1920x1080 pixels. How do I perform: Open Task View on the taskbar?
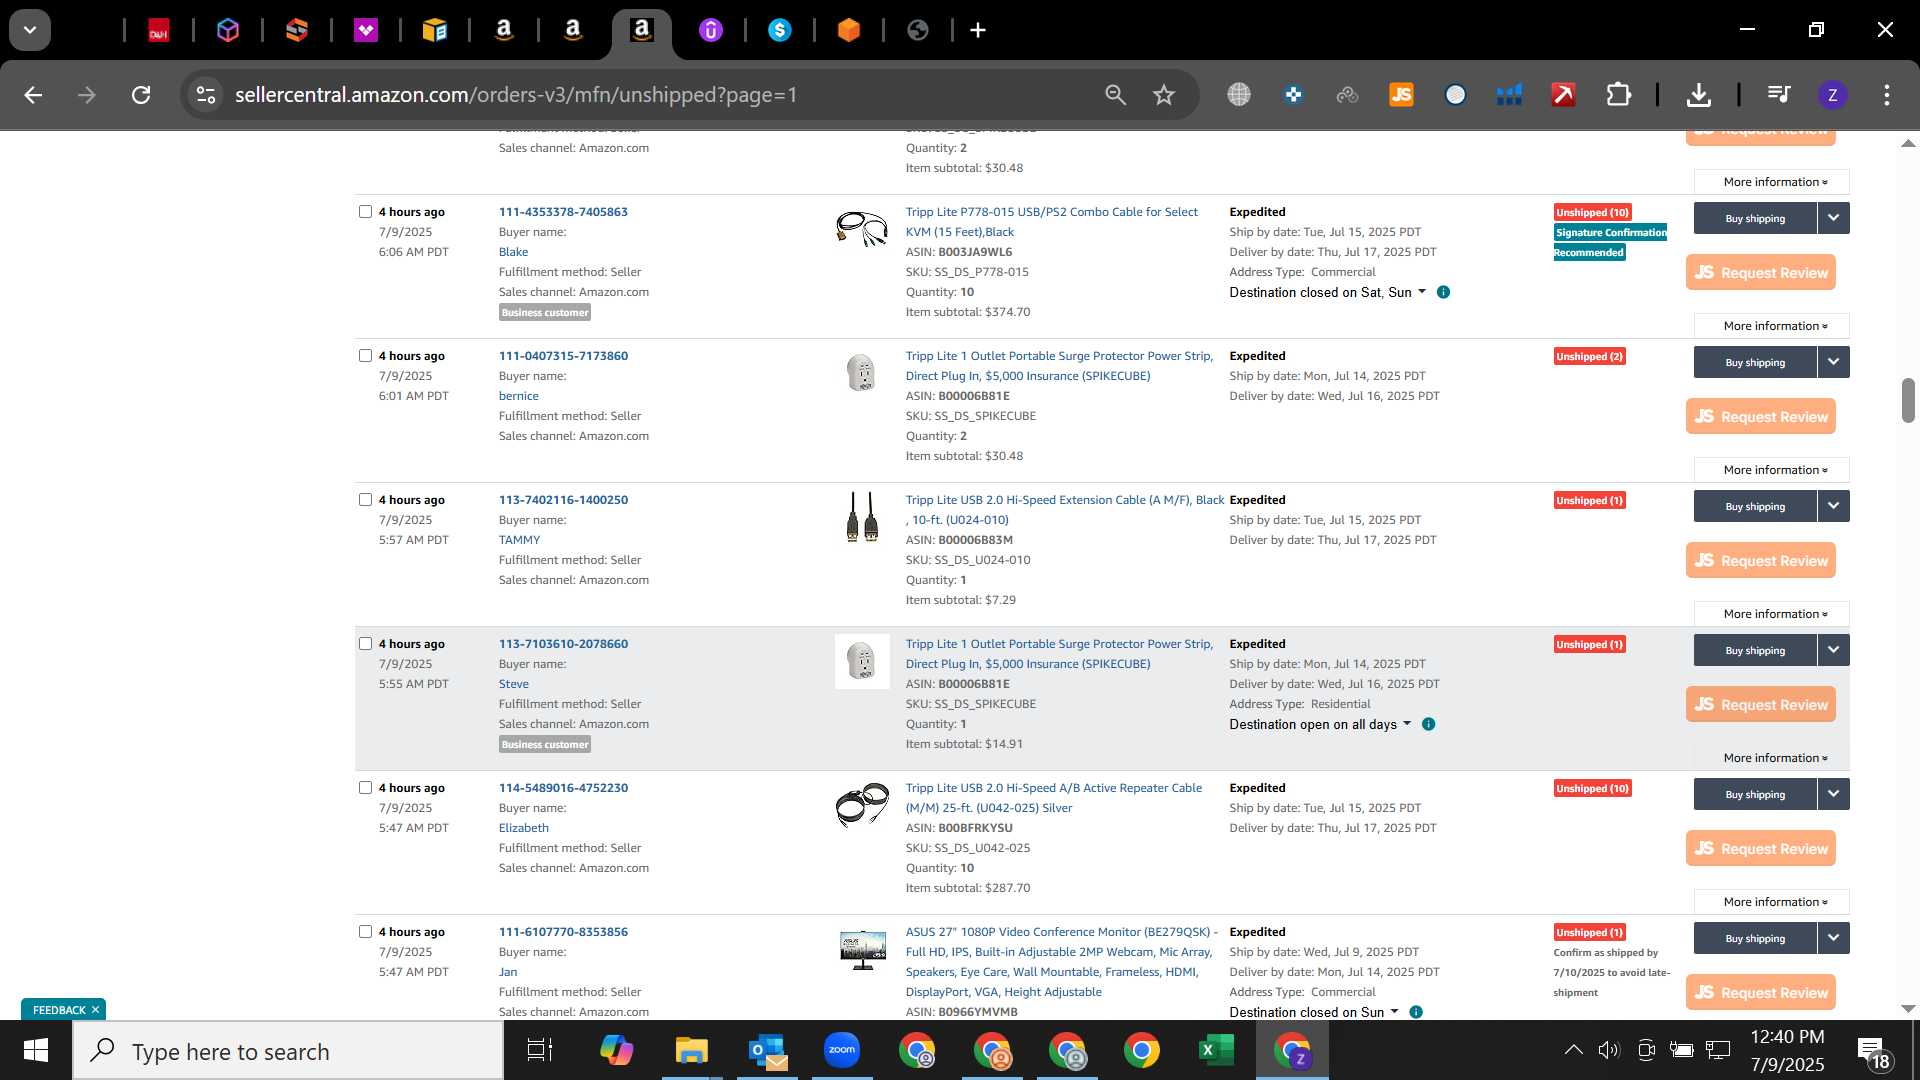point(540,1051)
